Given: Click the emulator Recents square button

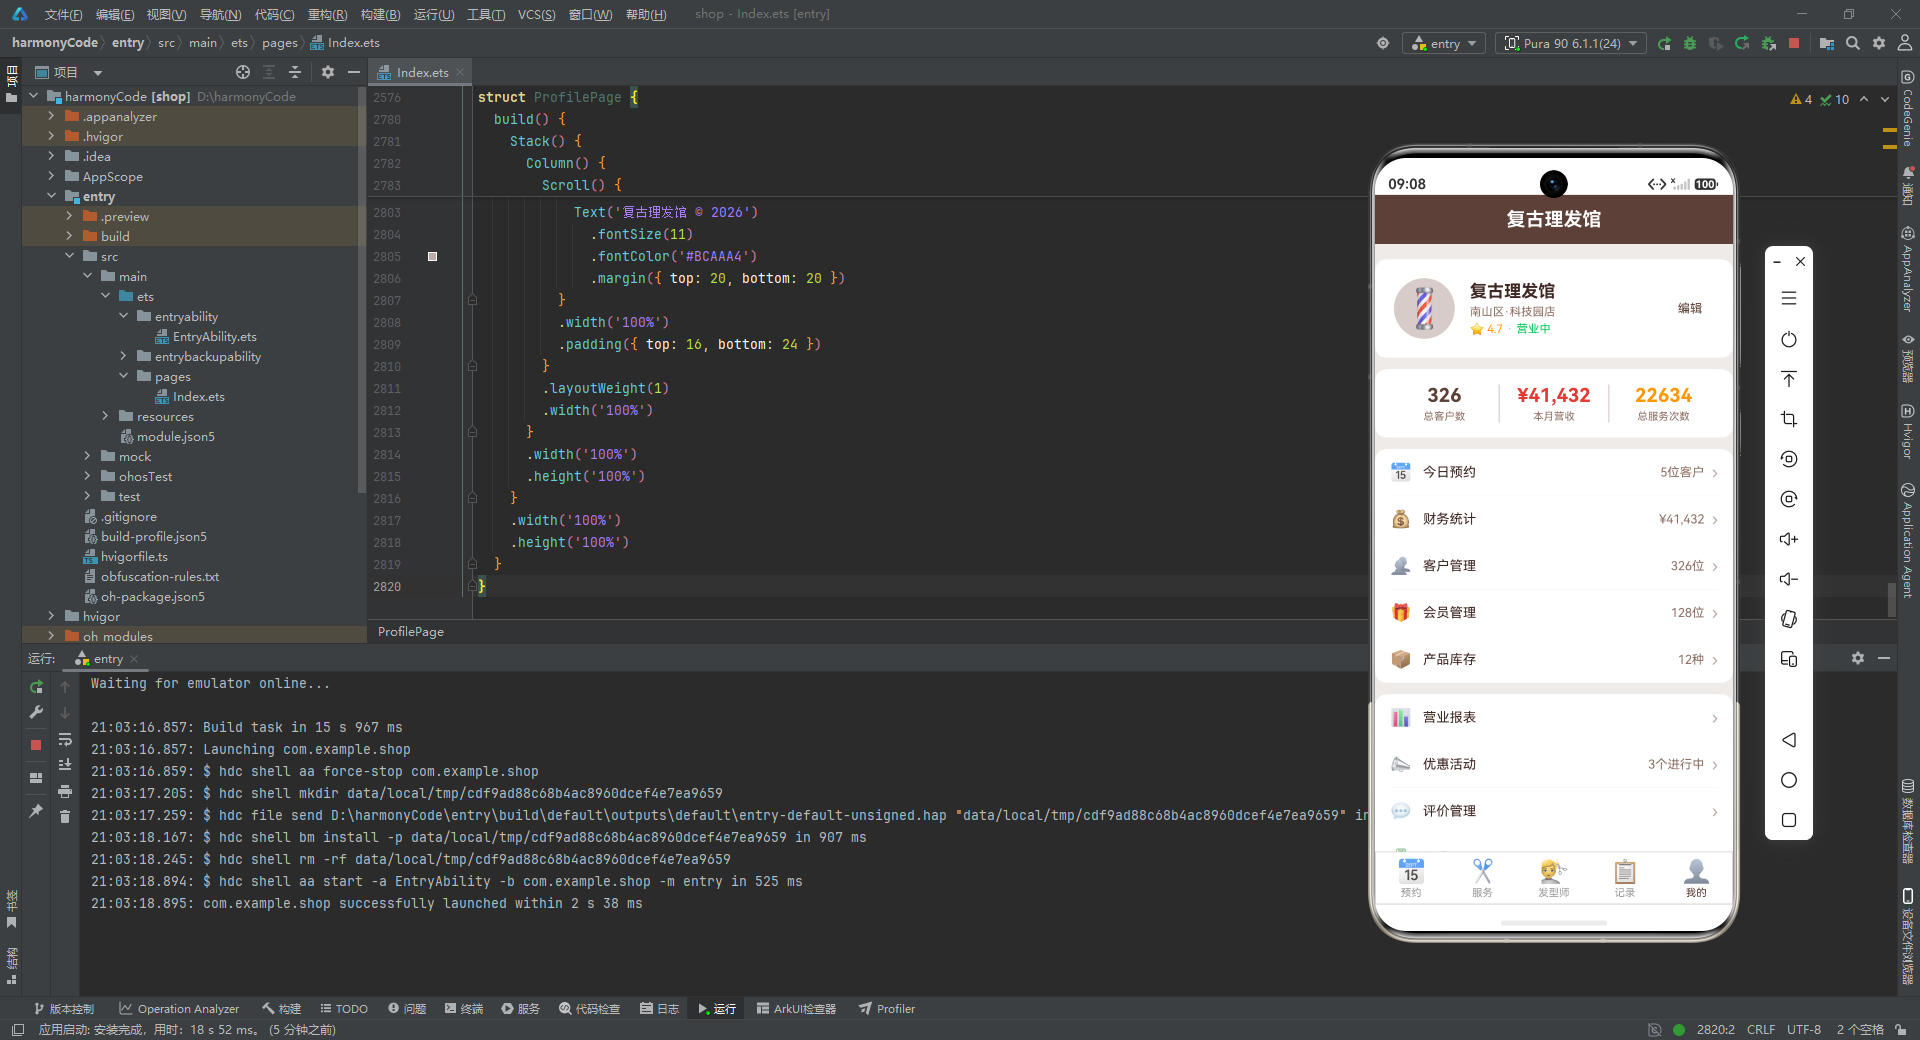Looking at the screenshot, I should coord(1789,820).
